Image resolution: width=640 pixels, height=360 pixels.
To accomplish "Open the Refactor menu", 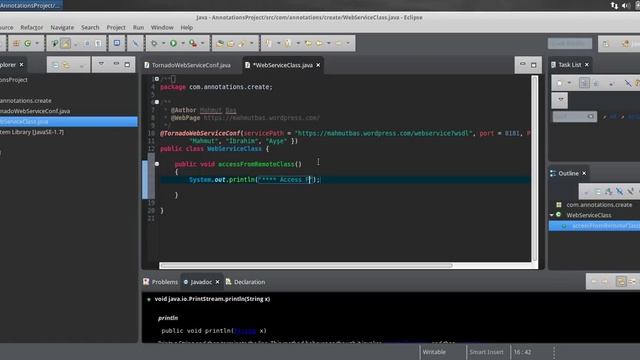I will pyautogui.click(x=32, y=27).
